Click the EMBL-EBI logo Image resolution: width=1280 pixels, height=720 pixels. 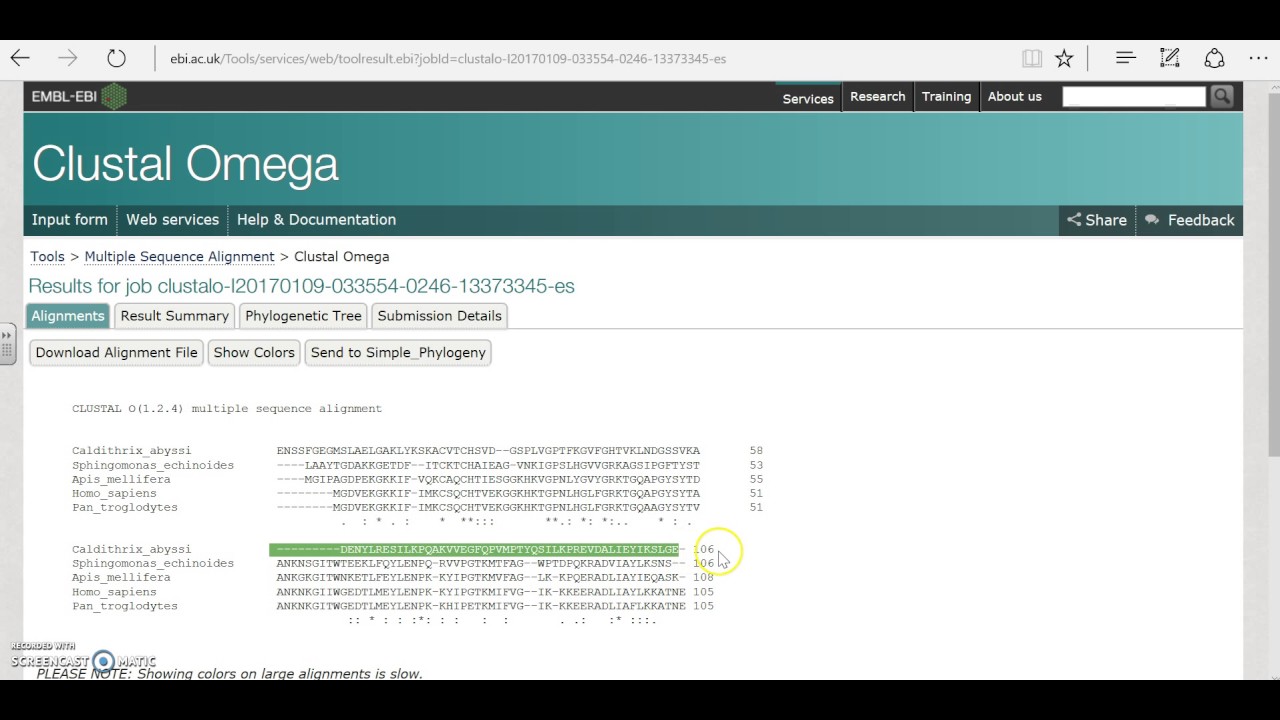[x=79, y=96]
